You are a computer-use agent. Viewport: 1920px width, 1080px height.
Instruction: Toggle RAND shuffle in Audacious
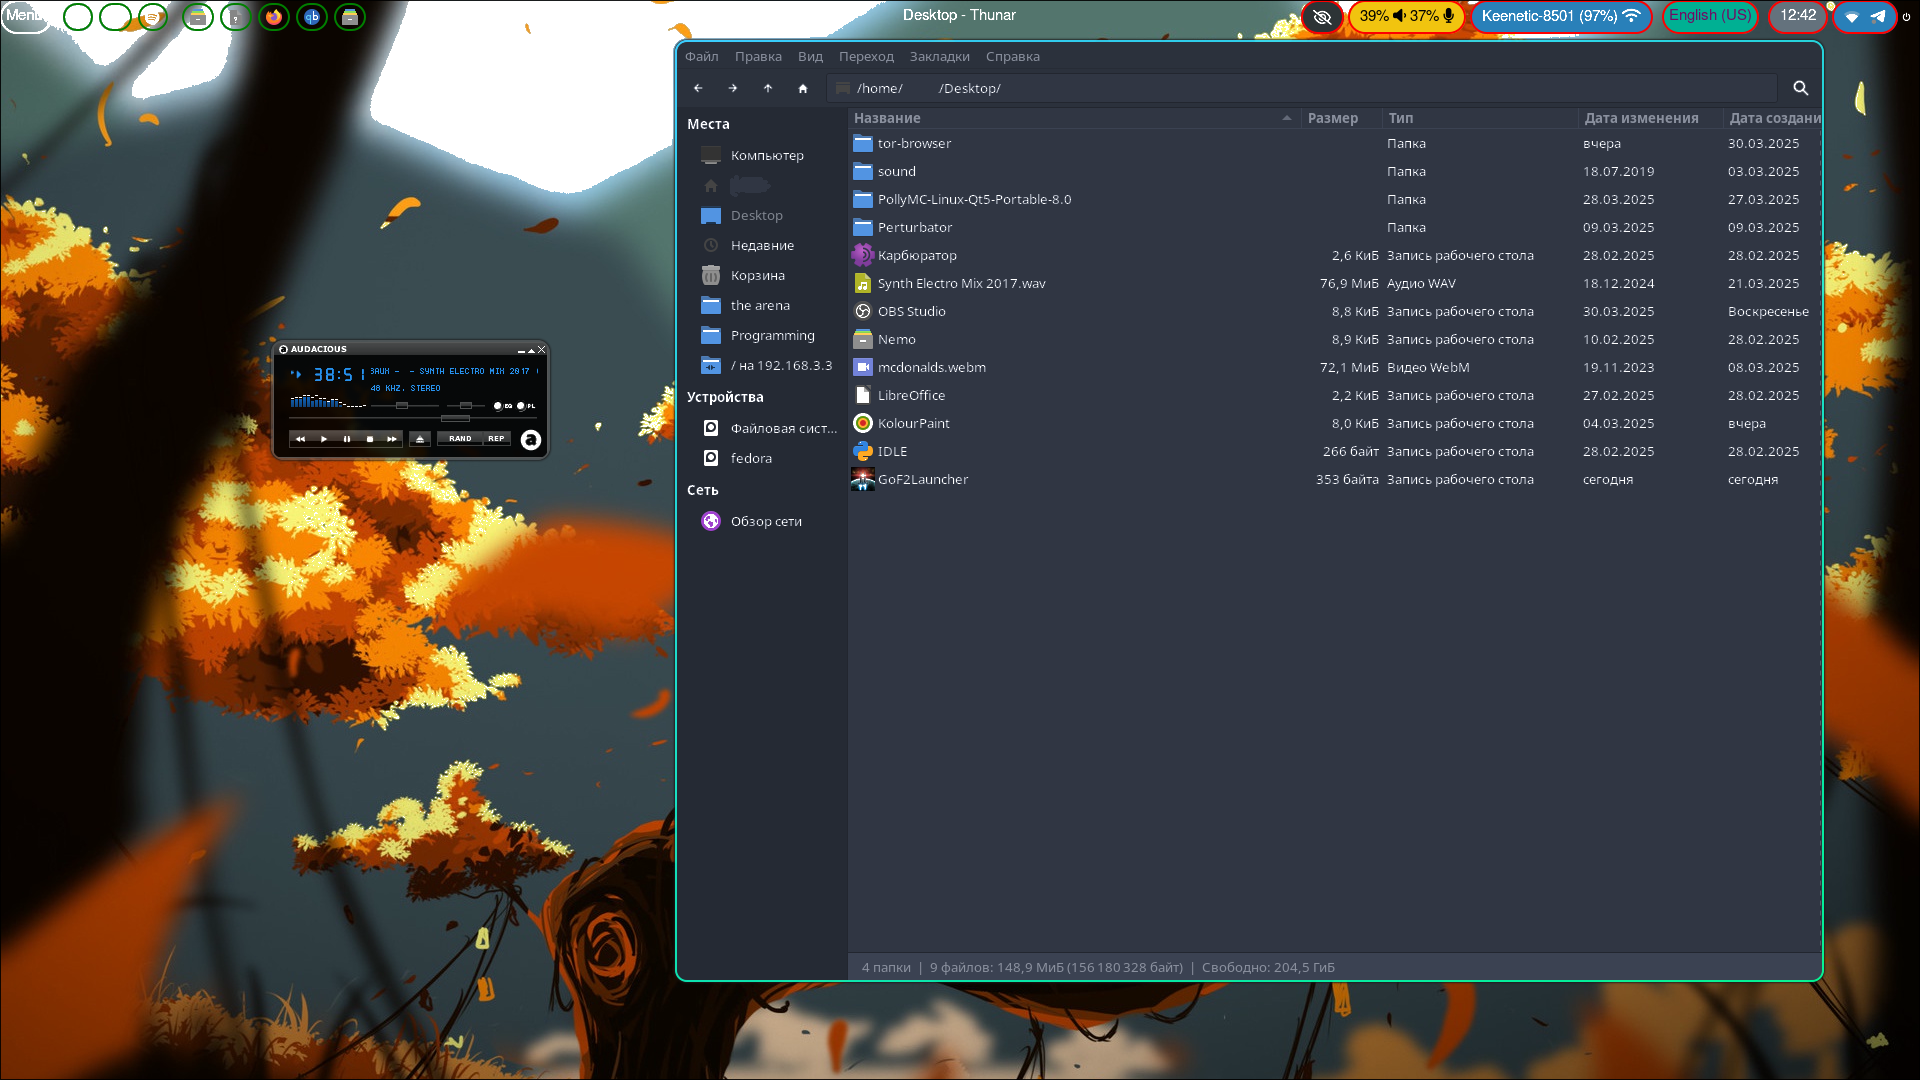tap(460, 439)
